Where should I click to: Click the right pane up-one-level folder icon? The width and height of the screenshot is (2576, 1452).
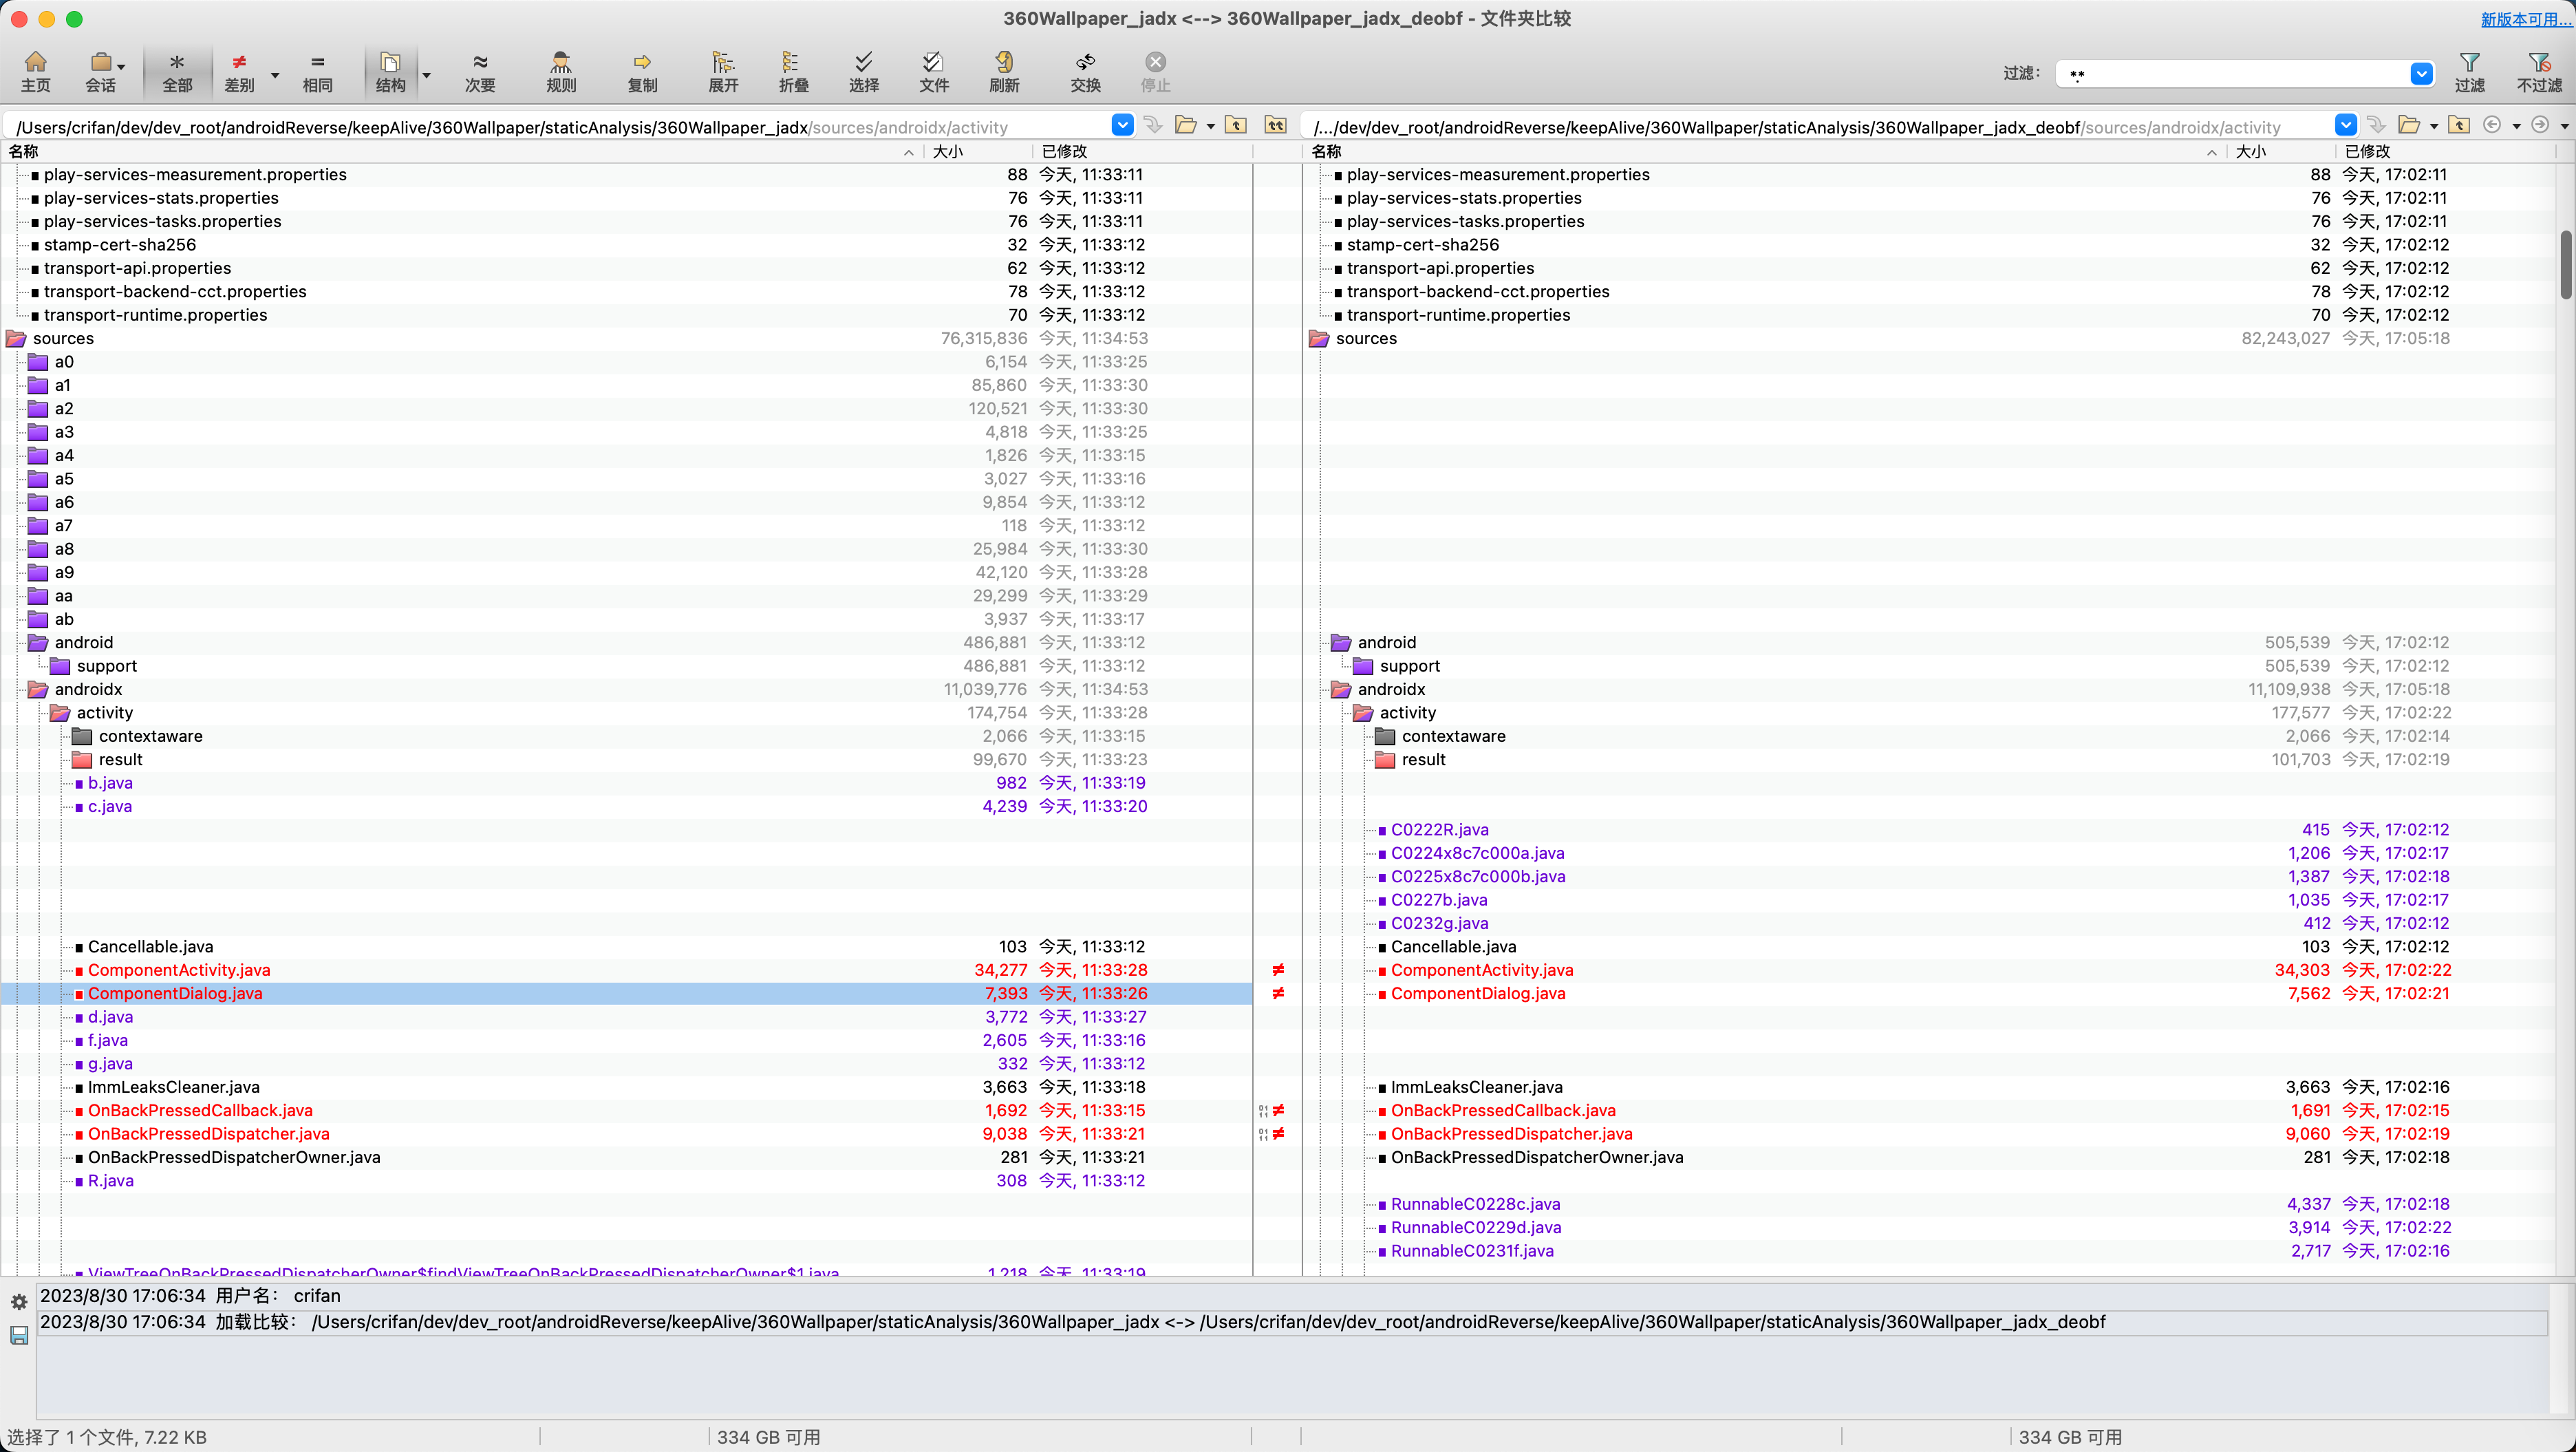click(x=2459, y=125)
